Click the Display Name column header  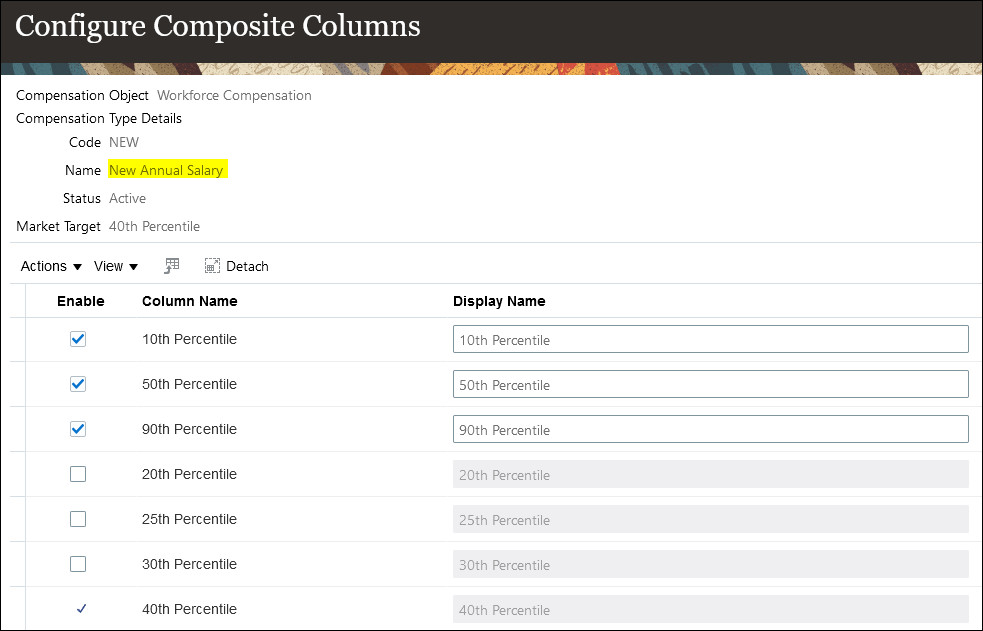[499, 301]
